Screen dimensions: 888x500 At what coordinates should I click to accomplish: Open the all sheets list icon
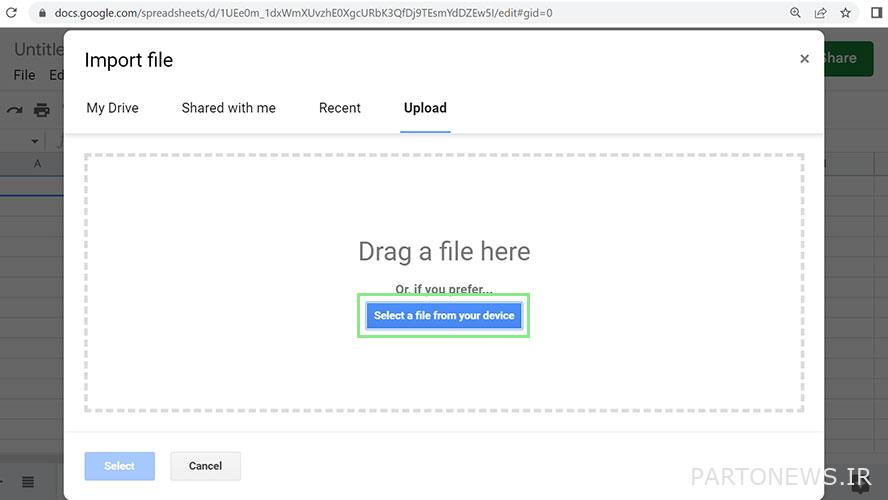28,482
